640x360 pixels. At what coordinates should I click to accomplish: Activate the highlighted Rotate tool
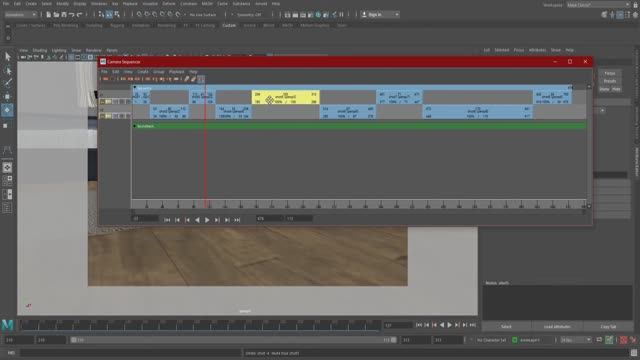point(7,110)
